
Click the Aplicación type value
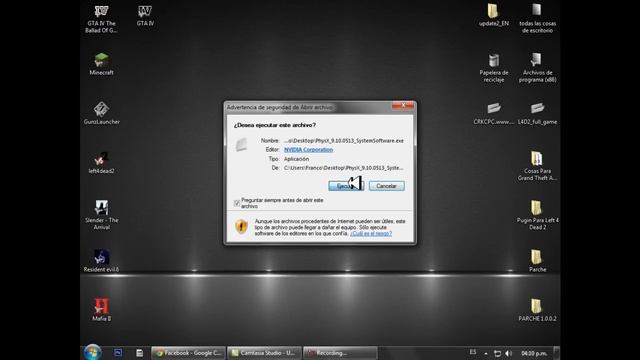[x=296, y=159]
